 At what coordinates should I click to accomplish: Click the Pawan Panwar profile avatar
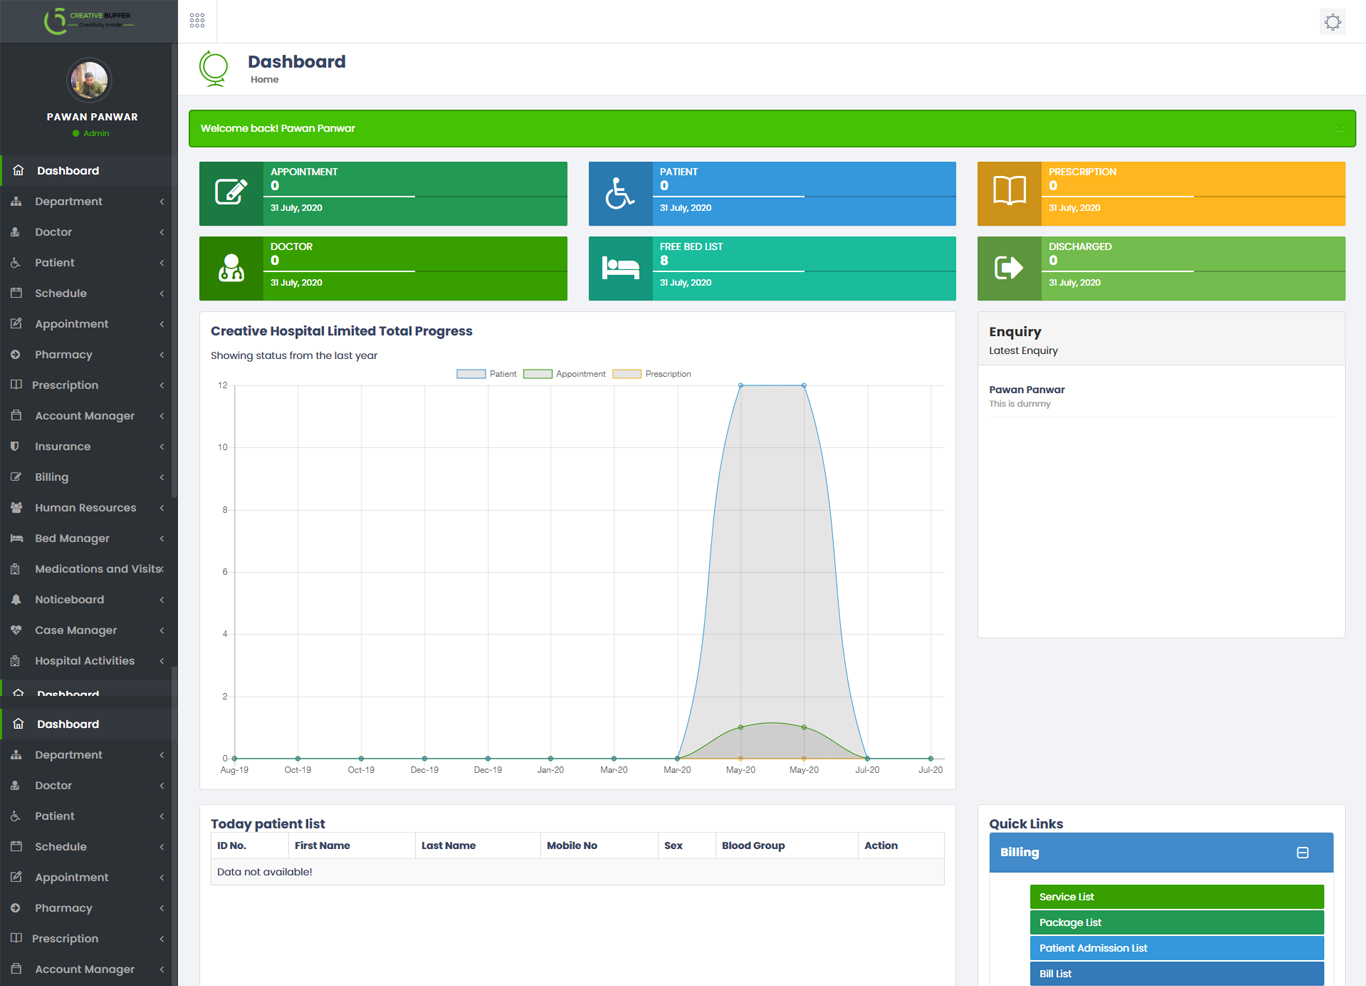89,80
